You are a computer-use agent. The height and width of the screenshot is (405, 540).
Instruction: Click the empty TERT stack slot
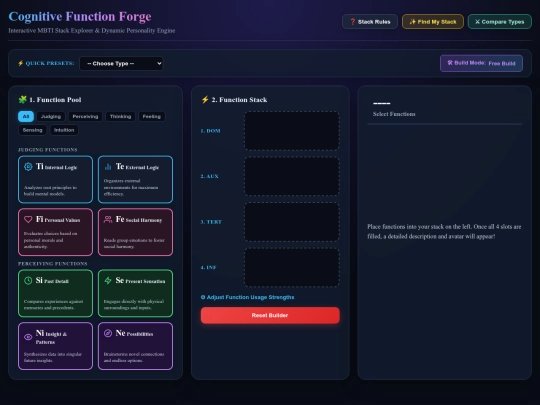(292, 222)
